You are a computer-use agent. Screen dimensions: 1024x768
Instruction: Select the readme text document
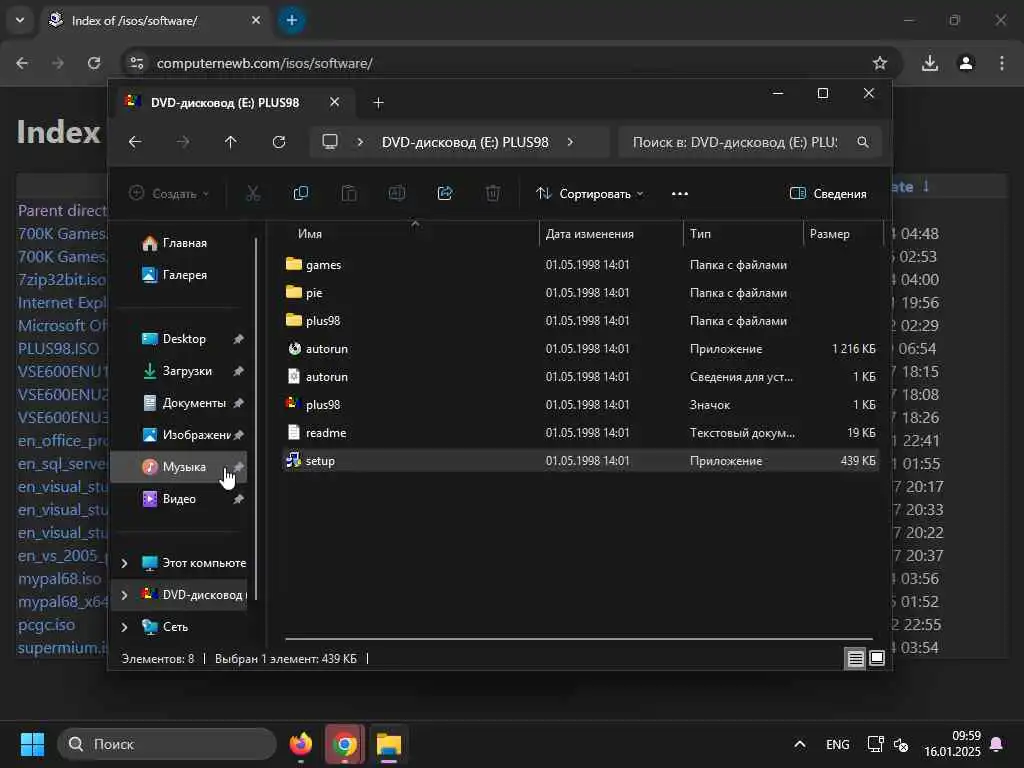pyautogui.click(x=580, y=433)
